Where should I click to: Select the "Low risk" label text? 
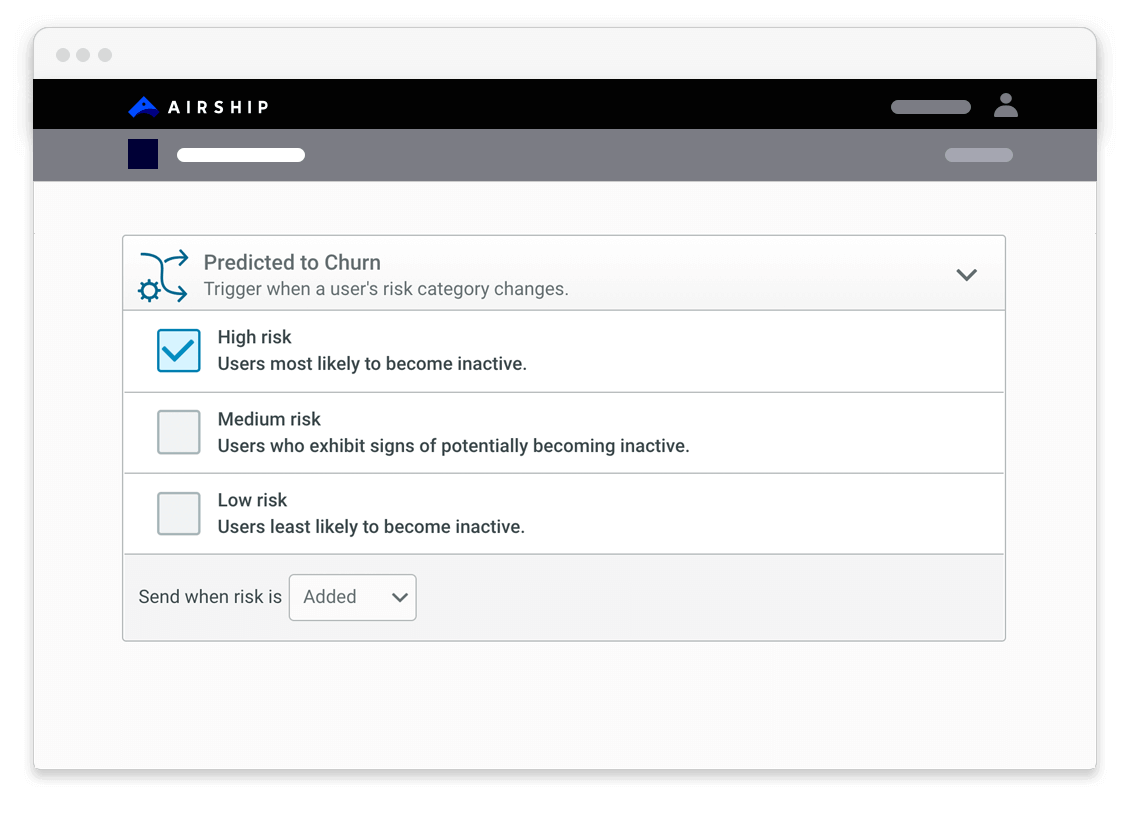click(252, 500)
